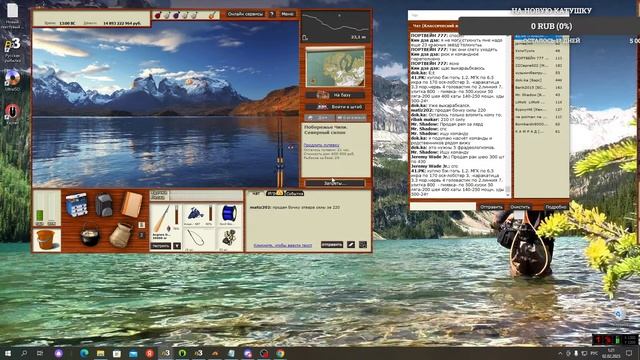Image resolution: width=640 pixels, height=360 pixels.
Task: Select tackle slot button 1
Action: [142, 224]
